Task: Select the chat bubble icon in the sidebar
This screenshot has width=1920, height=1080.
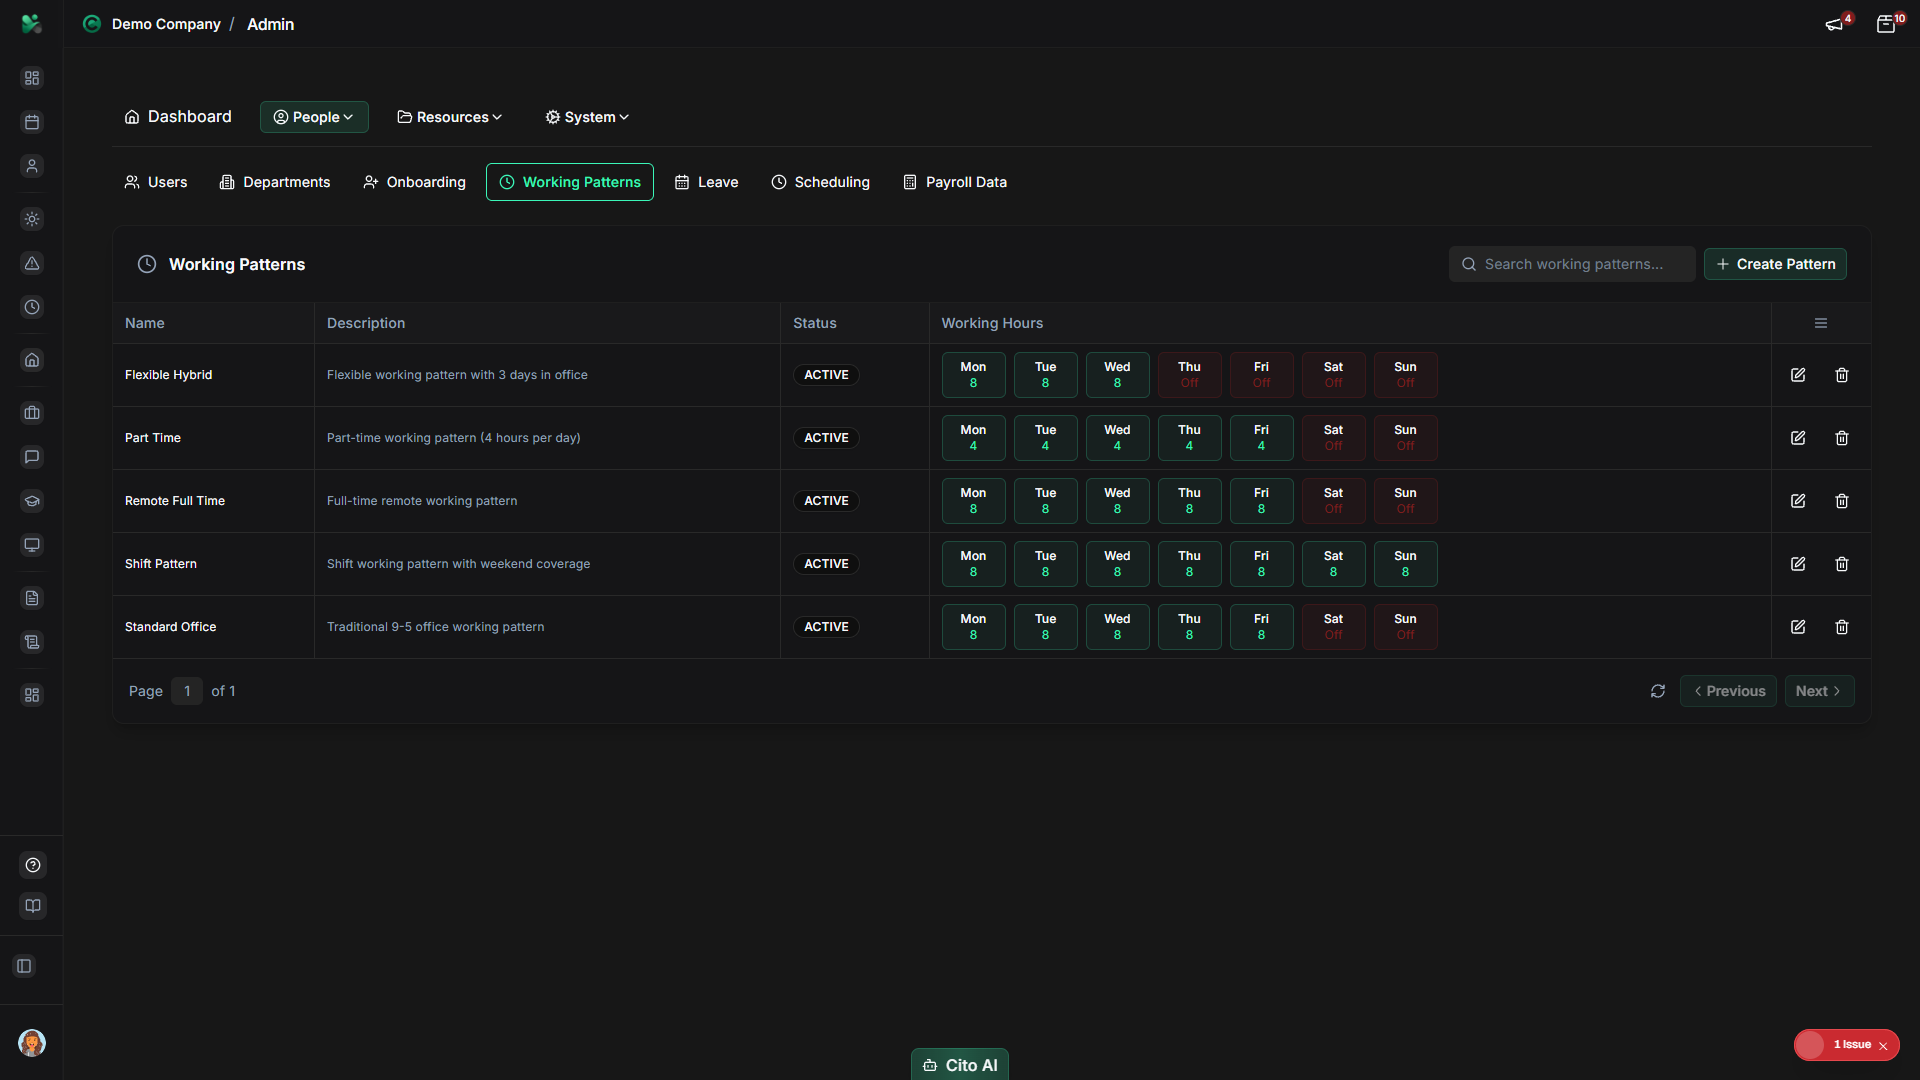Action: (32, 457)
